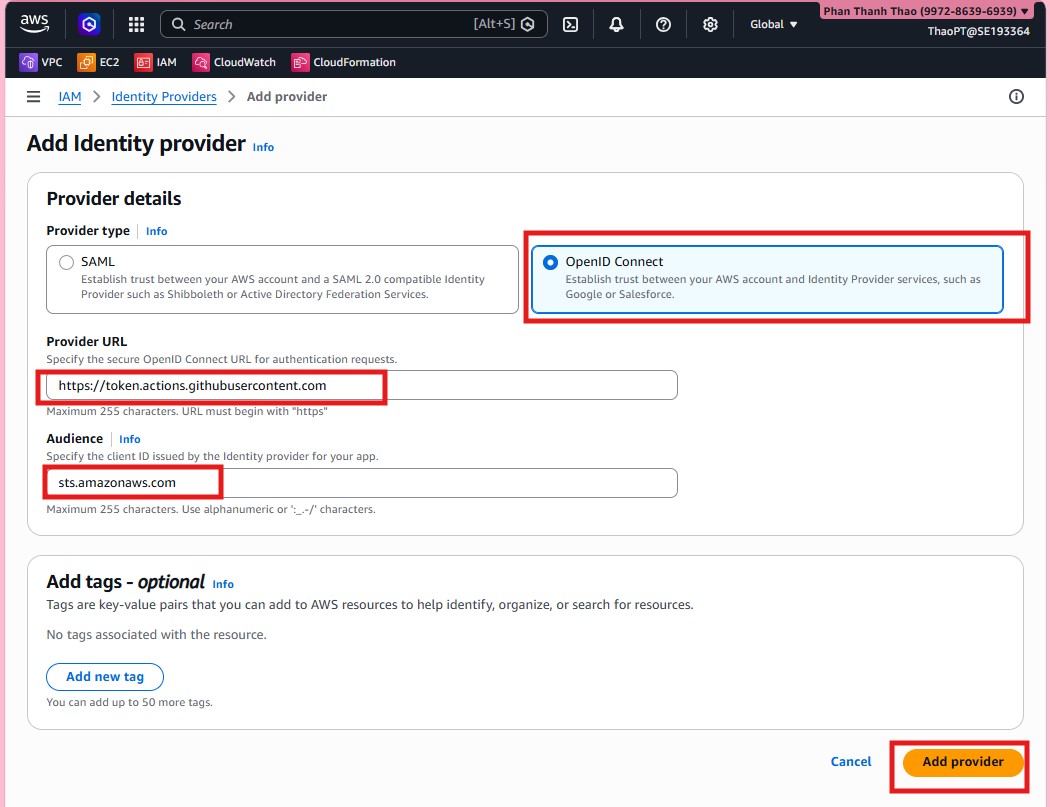1050x807 pixels.
Task: Open CloudWatch from the favorites bar
Action: coord(233,61)
